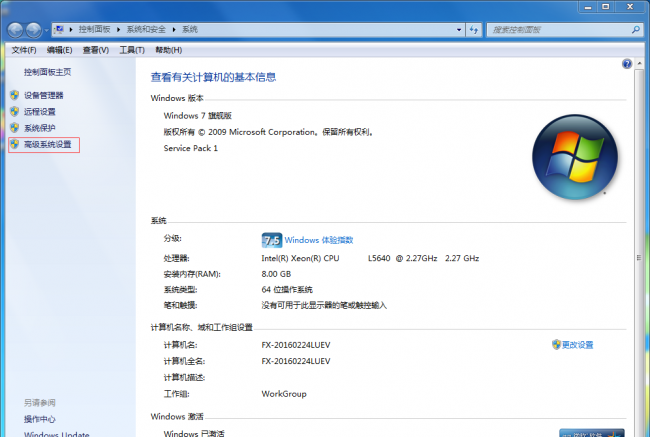Click the Windows 7 logo image
The height and width of the screenshot is (437, 650).
pos(575,157)
